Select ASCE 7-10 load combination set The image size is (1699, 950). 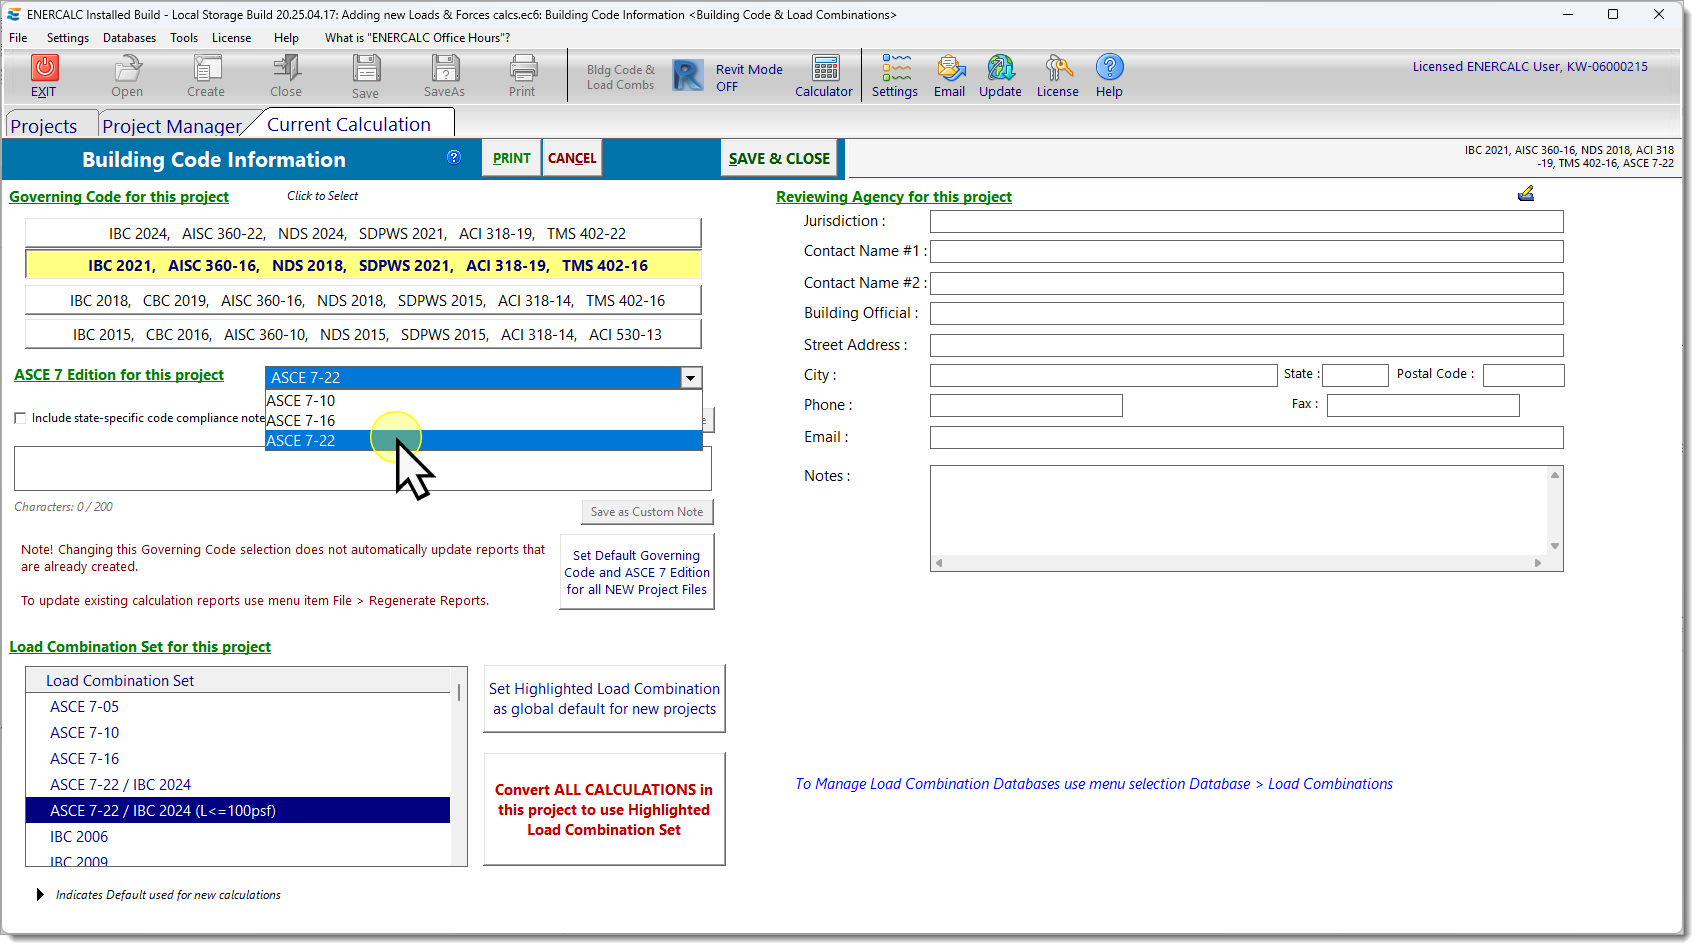click(238, 733)
